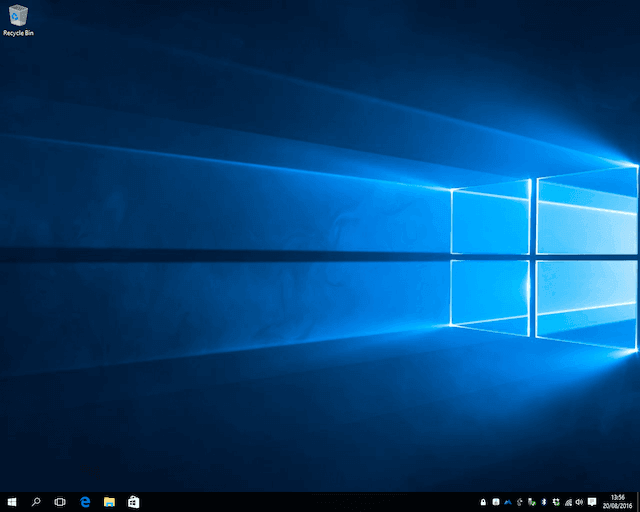Click the Safely Remove Hardware USB icon

(531, 502)
